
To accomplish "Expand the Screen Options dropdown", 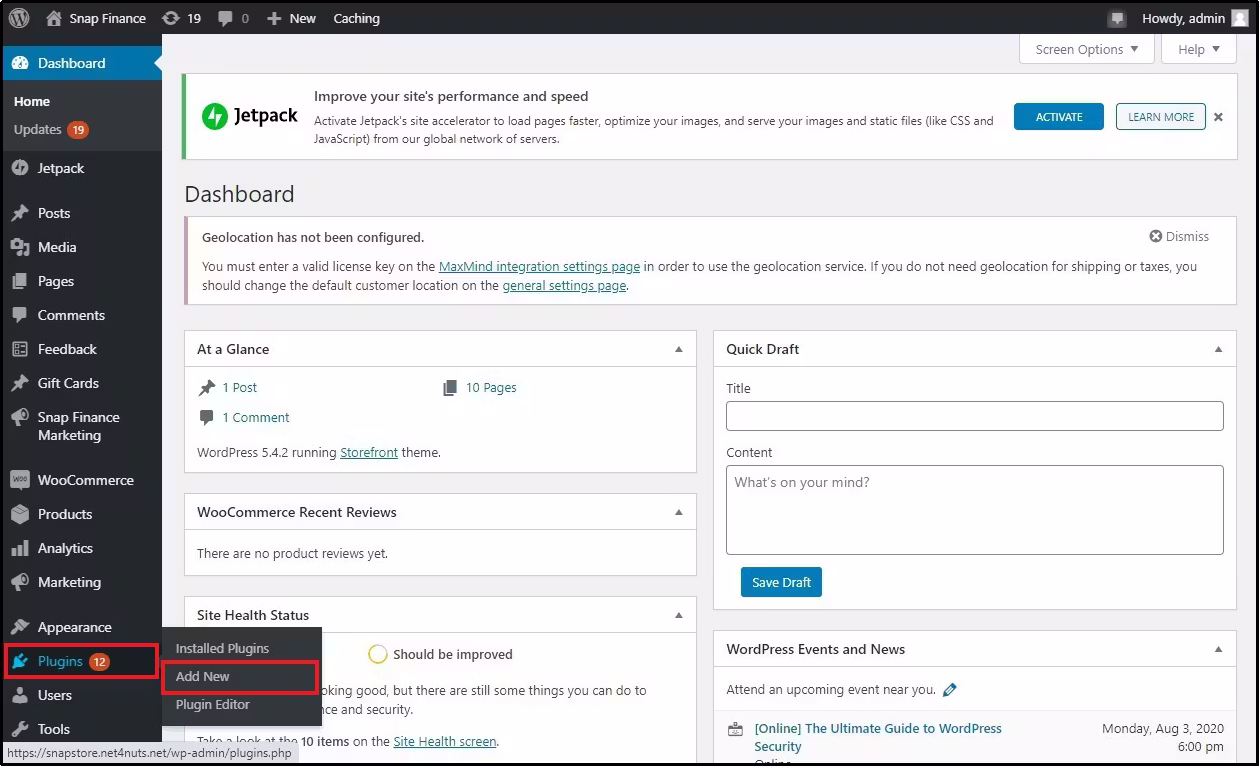I will coord(1086,49).
